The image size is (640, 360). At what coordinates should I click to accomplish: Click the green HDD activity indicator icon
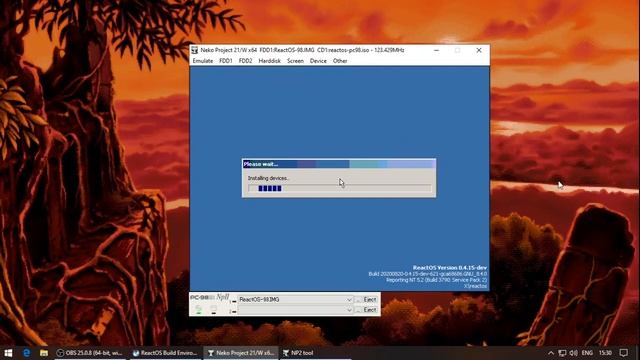198,310
